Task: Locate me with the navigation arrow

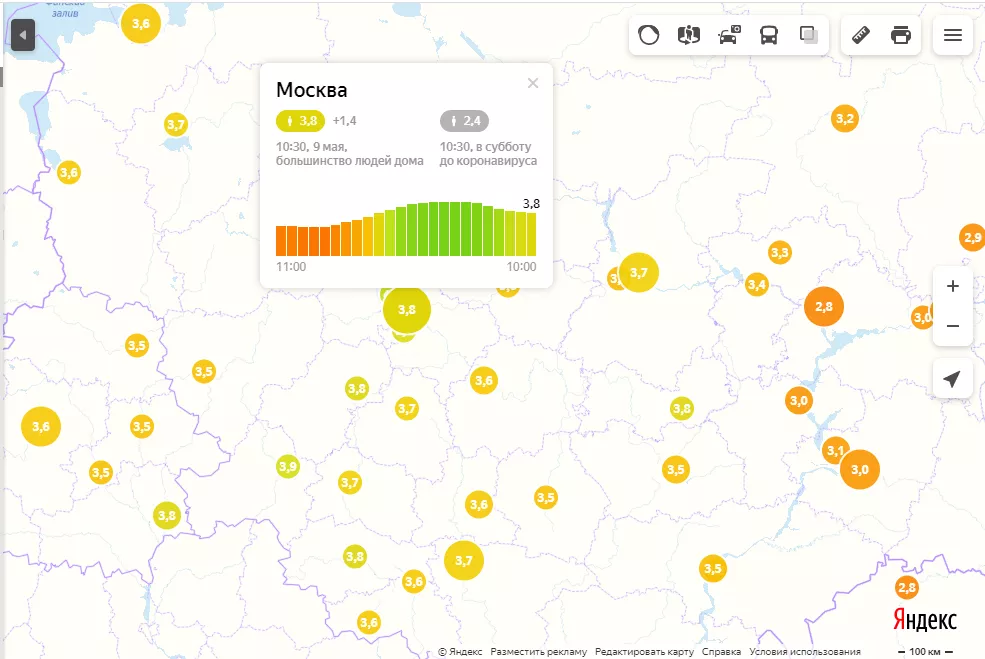Action: pyautogui.click(x=953, y=379)
